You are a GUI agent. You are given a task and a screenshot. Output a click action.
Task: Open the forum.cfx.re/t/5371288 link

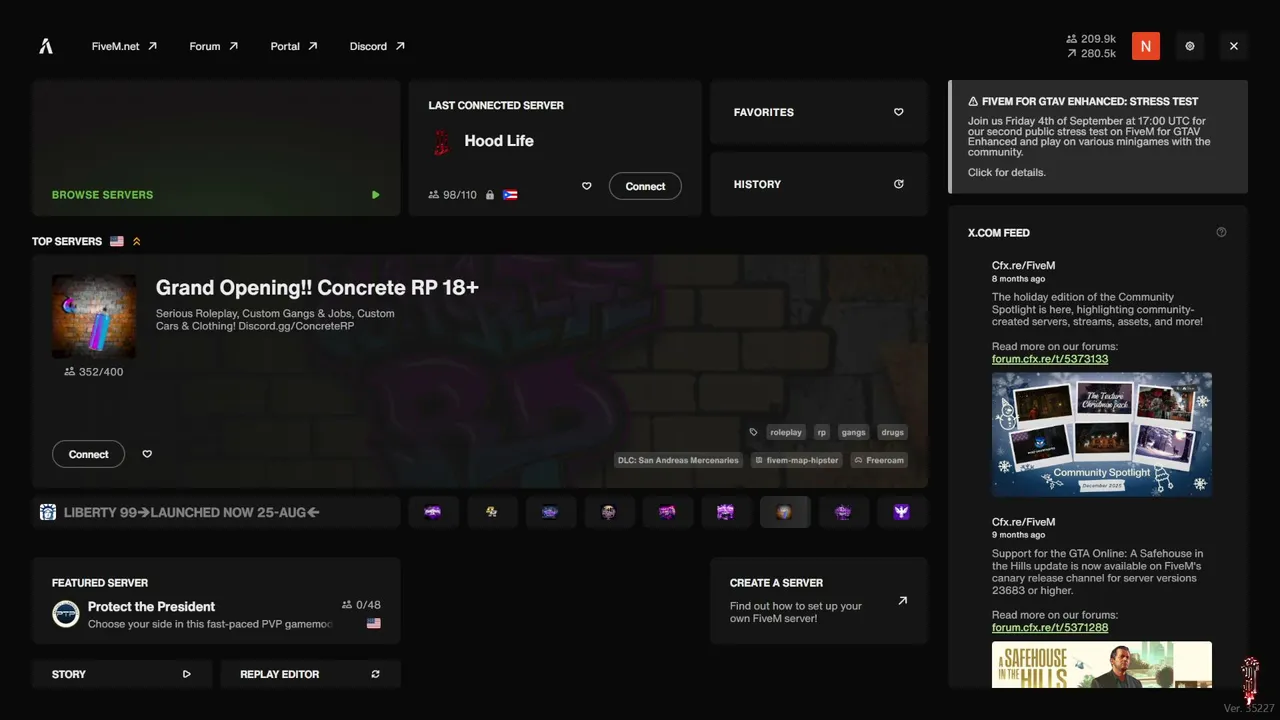[x=1050, y=628]
